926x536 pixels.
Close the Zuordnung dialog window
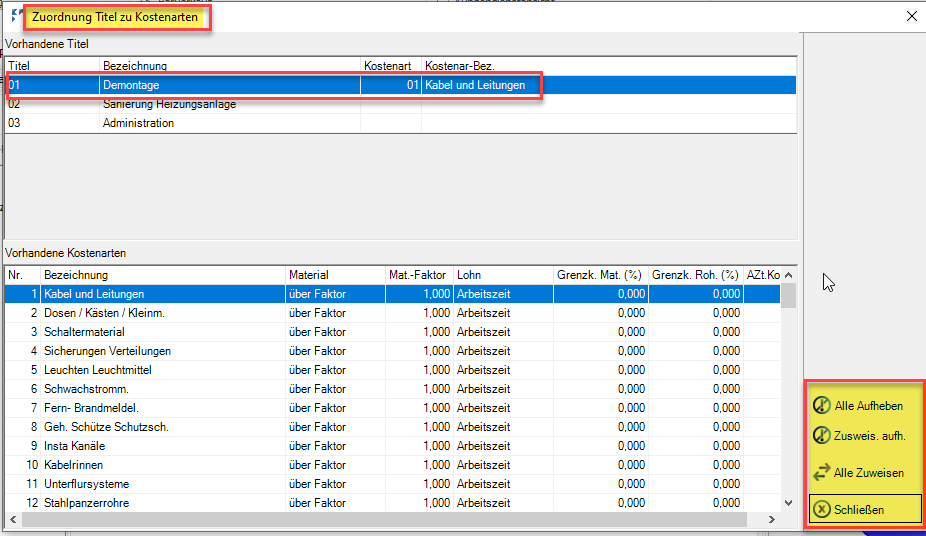[911, 16]
